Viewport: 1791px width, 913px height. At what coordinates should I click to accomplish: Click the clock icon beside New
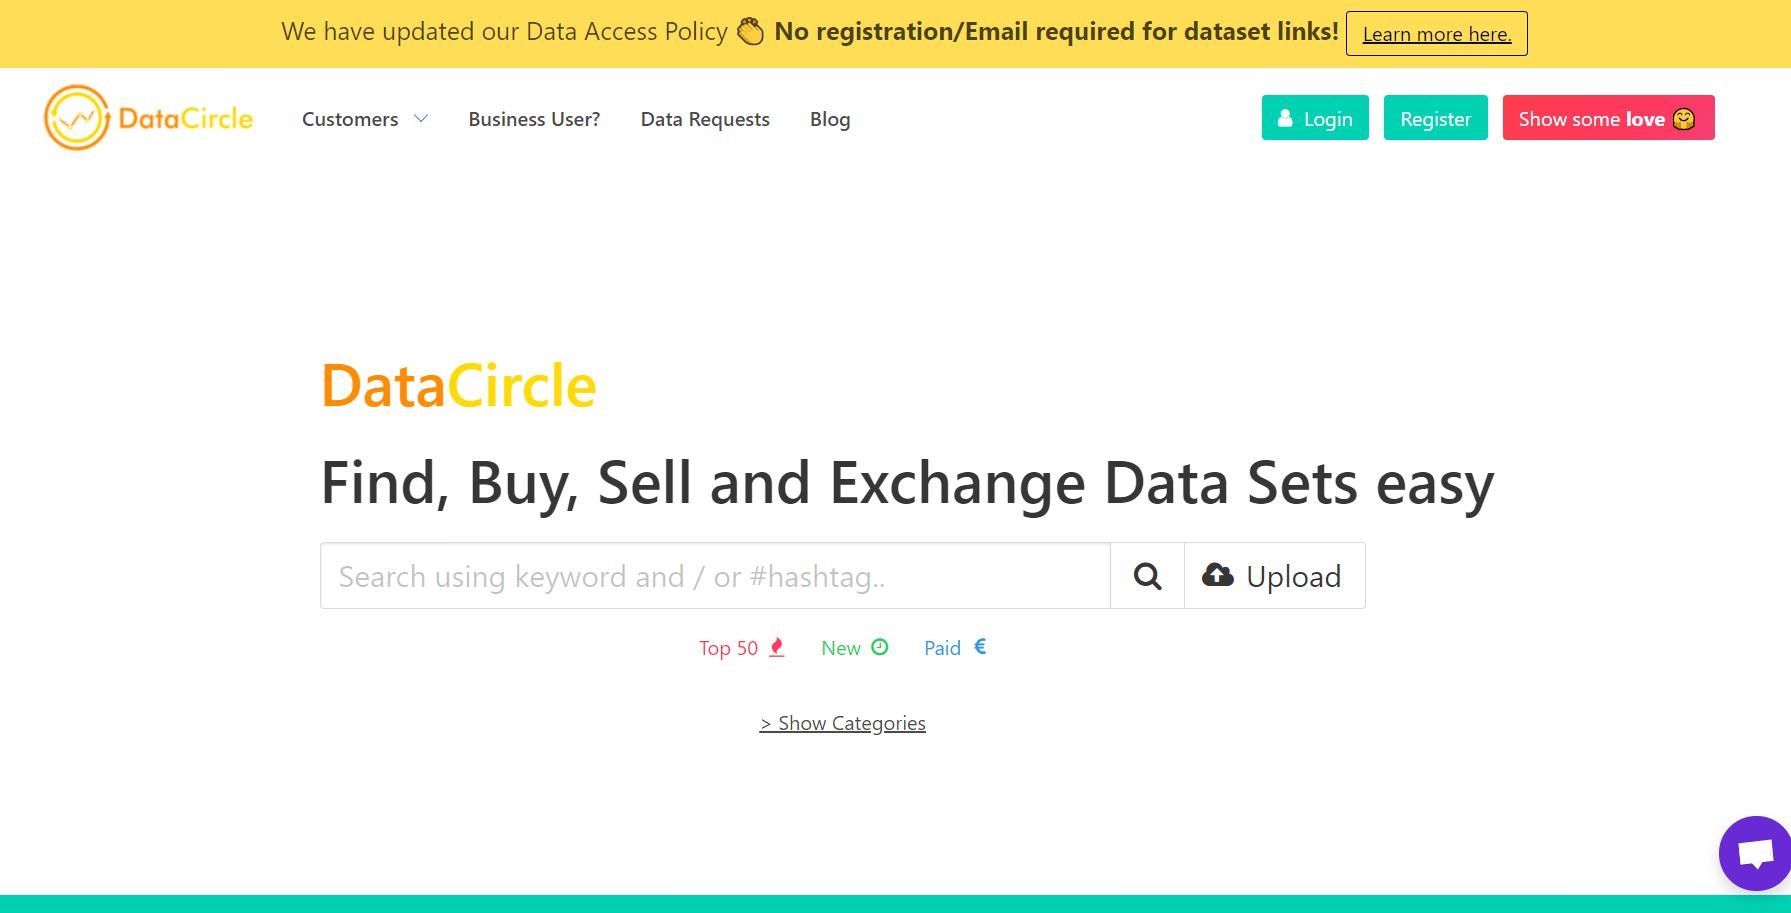tap(880, 647)
